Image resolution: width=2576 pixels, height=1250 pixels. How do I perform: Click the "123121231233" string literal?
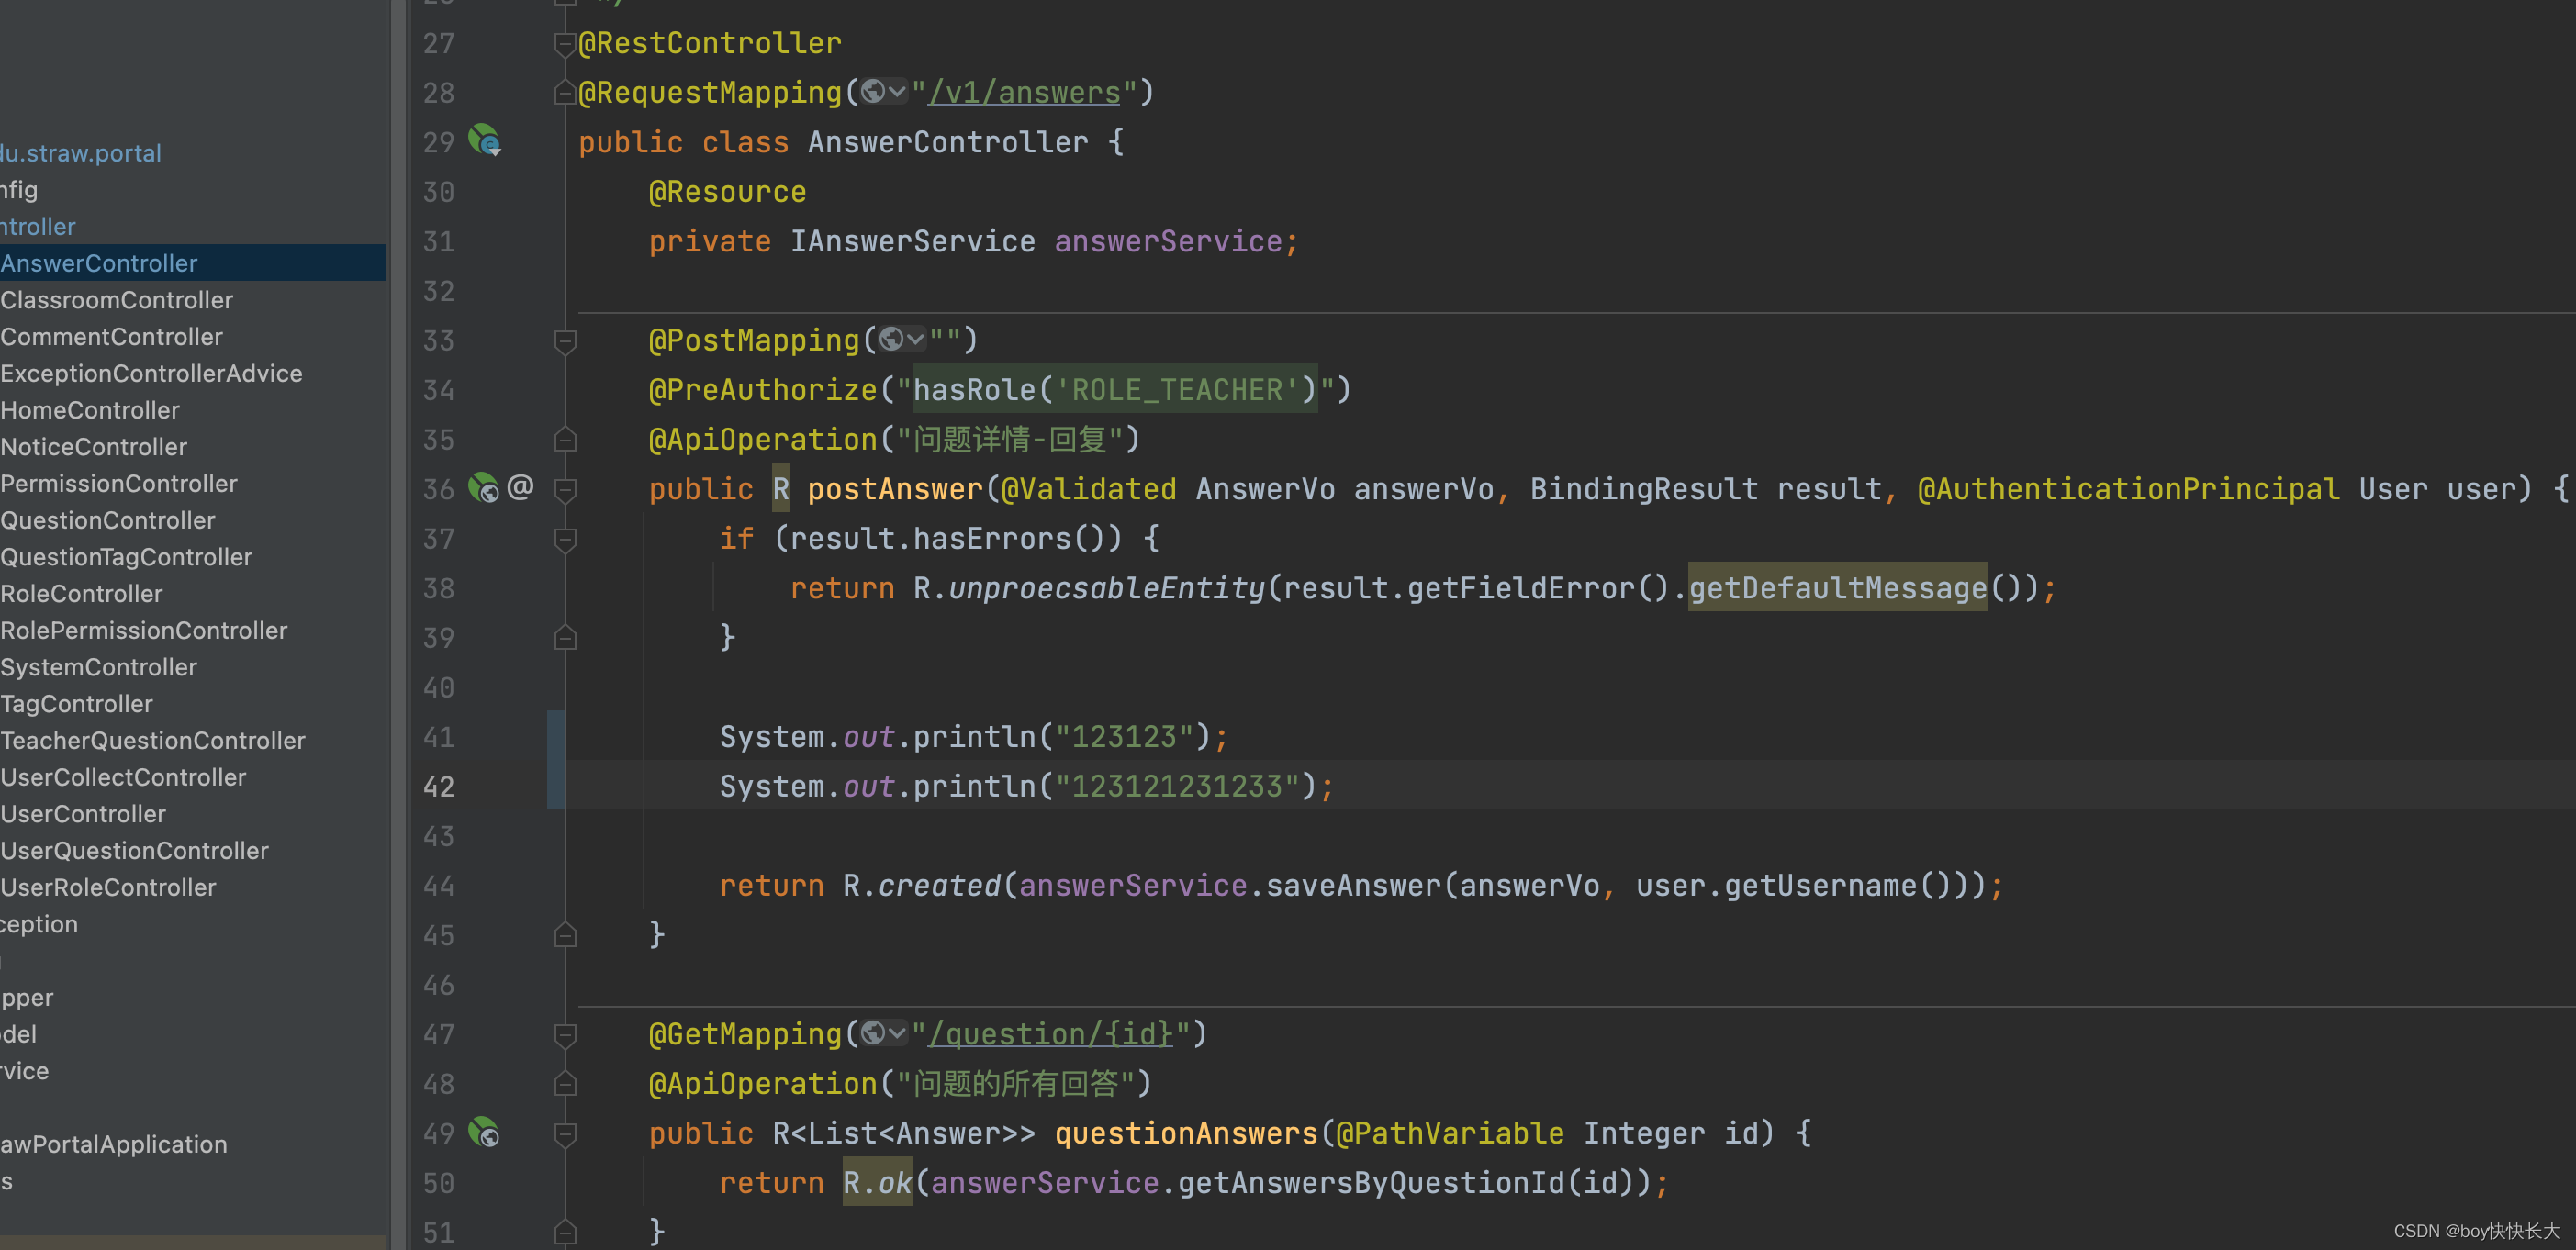tap(1177, 786)
